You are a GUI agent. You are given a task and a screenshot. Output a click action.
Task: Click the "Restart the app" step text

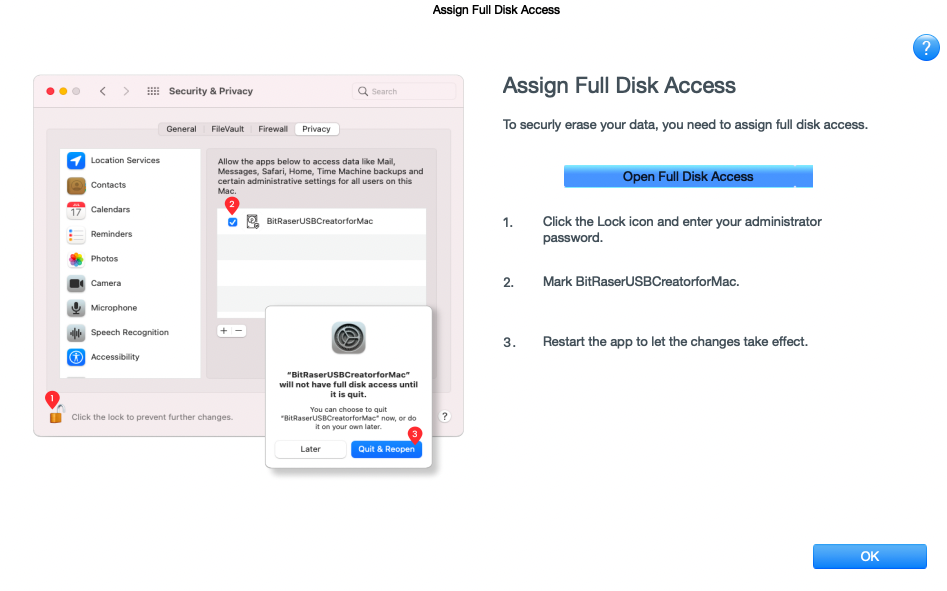point(675,342)
